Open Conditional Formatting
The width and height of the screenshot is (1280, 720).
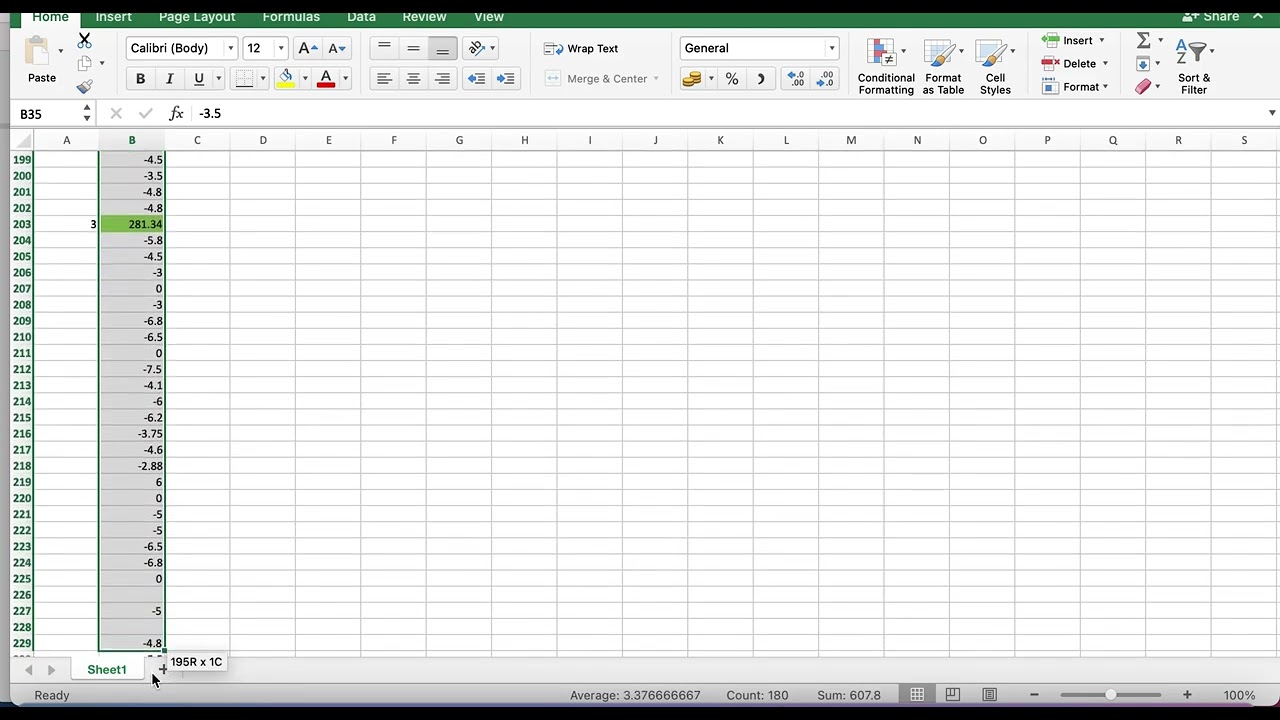(885, 67)
